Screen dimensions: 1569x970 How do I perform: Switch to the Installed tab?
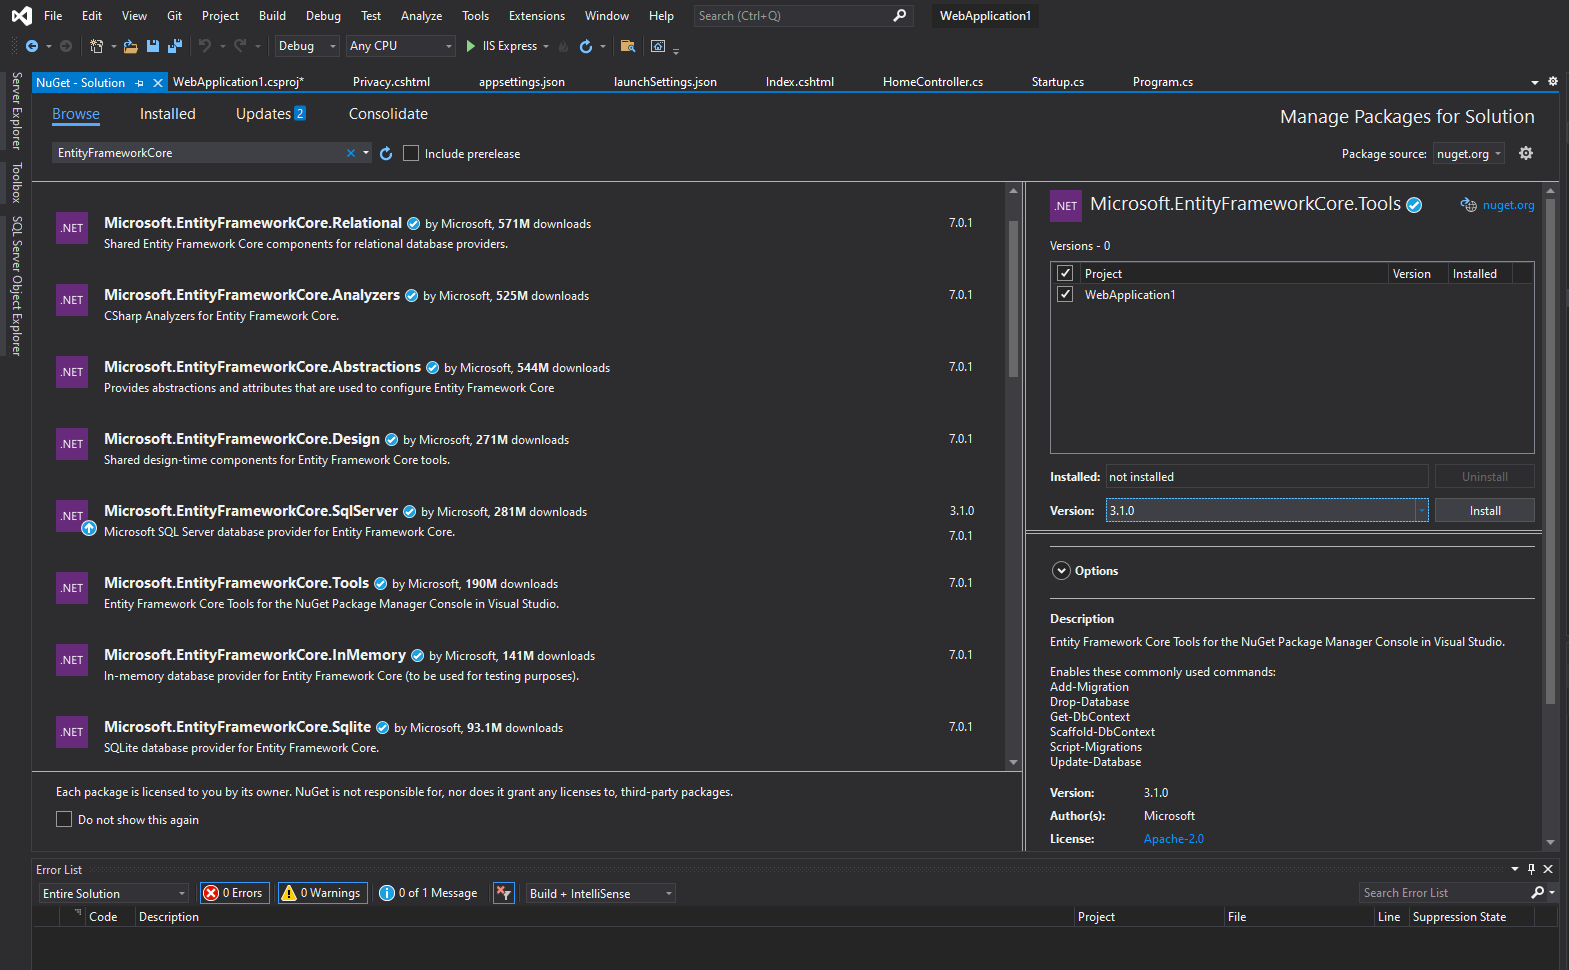coord(168,114)
